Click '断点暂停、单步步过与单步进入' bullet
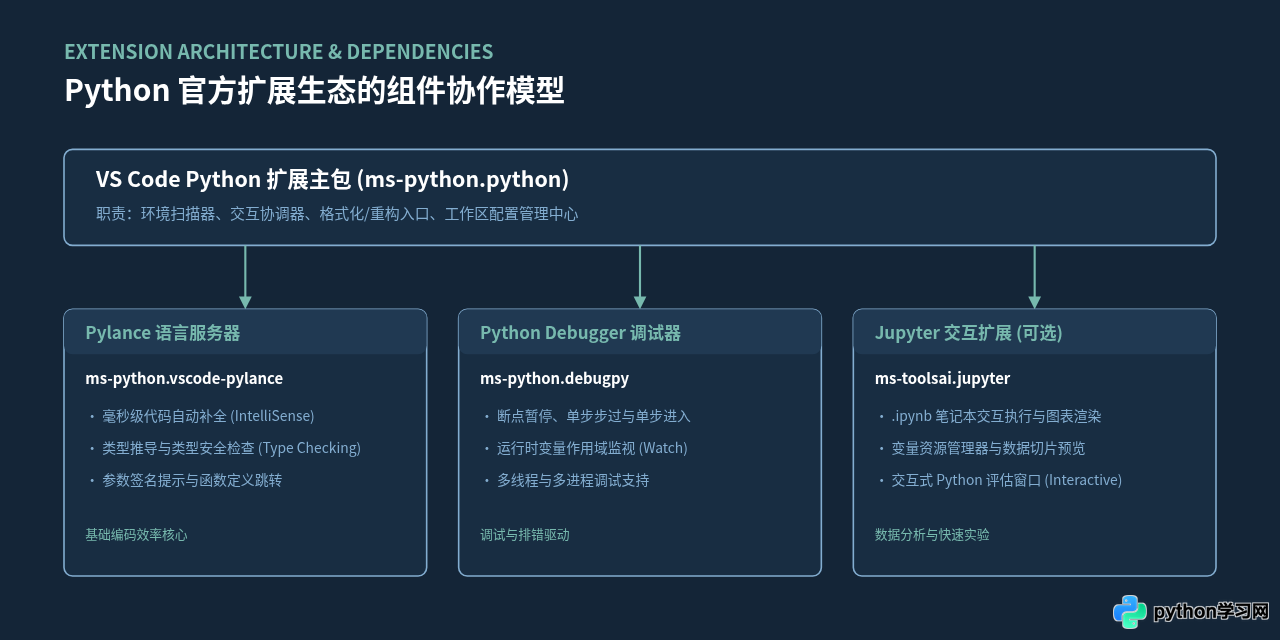 [586, 416]
